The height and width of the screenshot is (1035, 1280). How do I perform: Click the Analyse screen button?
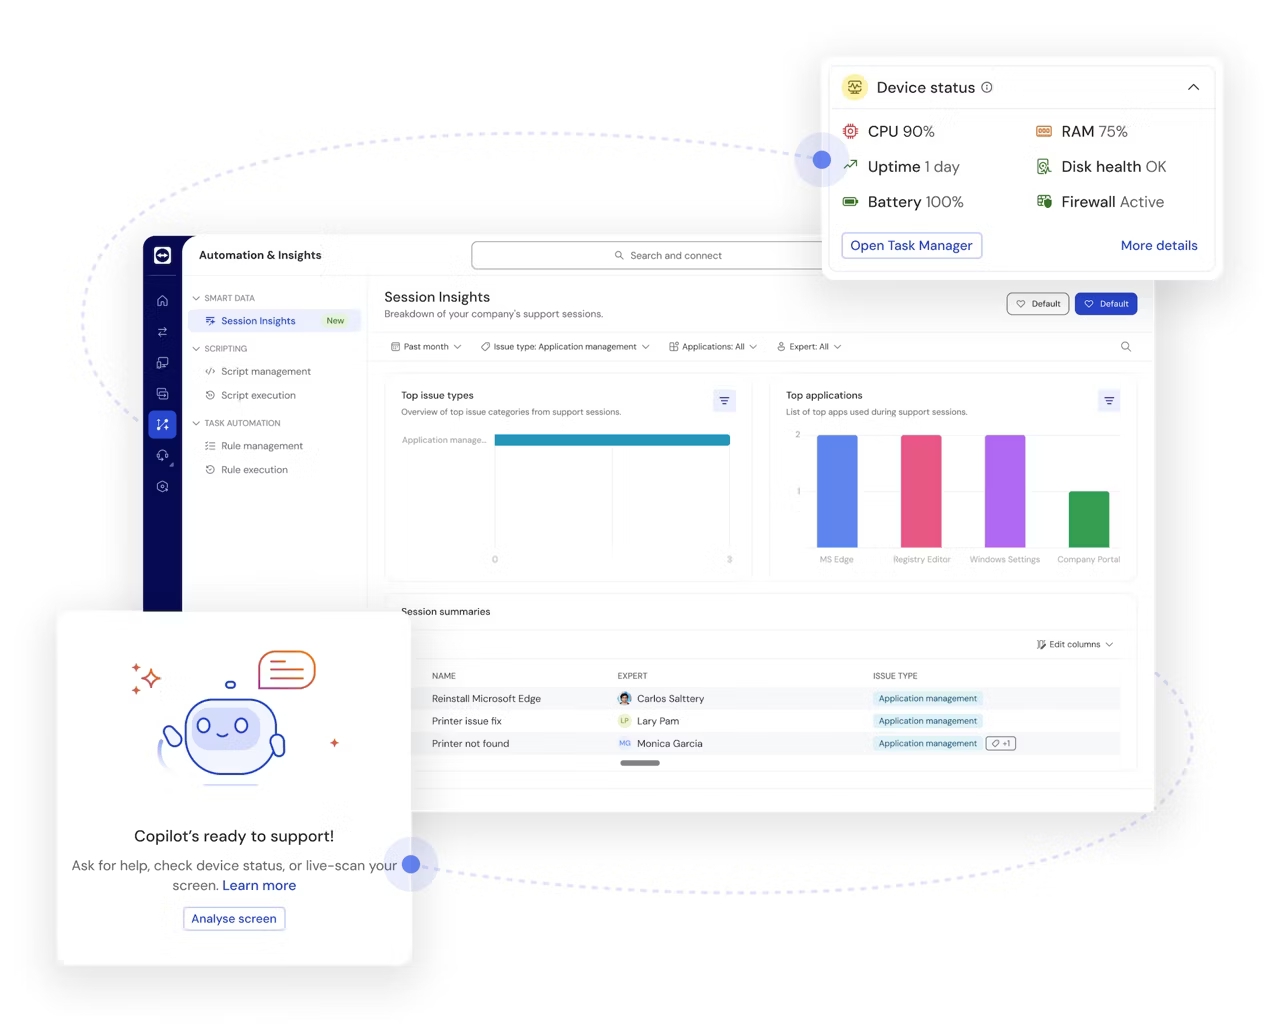pyautogui.click(x=234, y=919)
